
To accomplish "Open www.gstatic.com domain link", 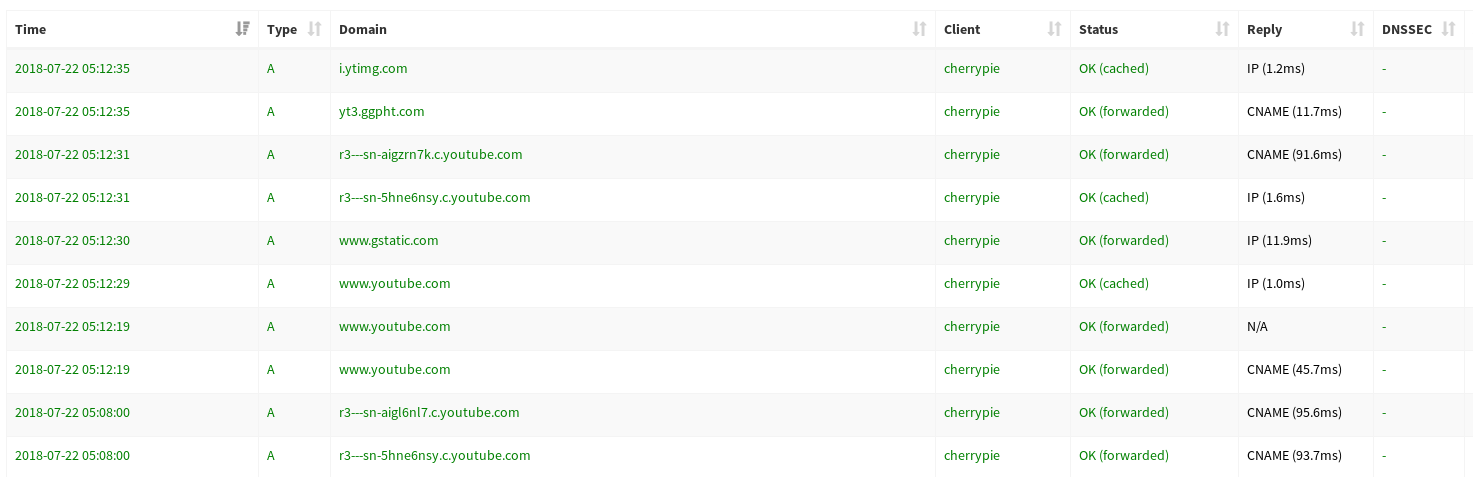I will (388, 241).
